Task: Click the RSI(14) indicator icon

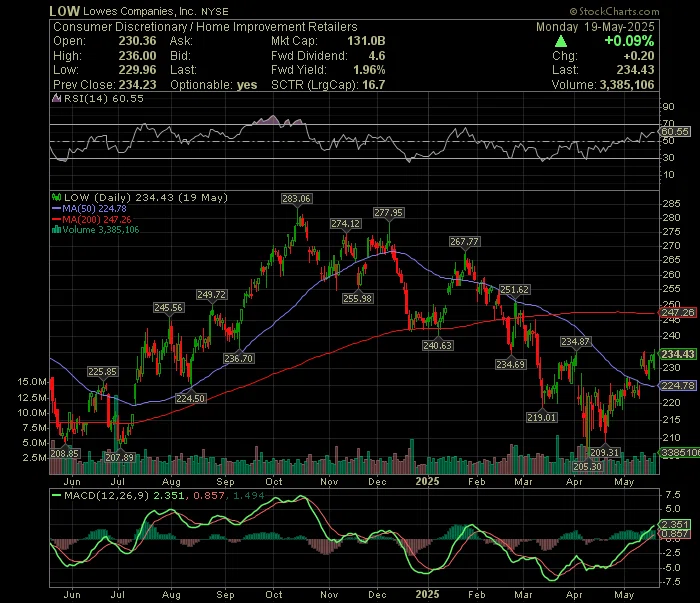Action: coord(56,98)
